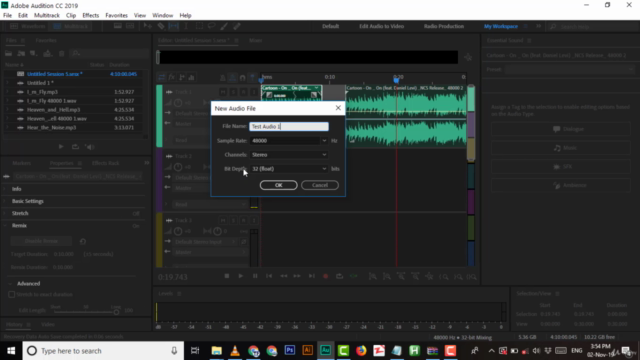Open the Help menu
Screen dimensions: 640x360
(185, 16)
